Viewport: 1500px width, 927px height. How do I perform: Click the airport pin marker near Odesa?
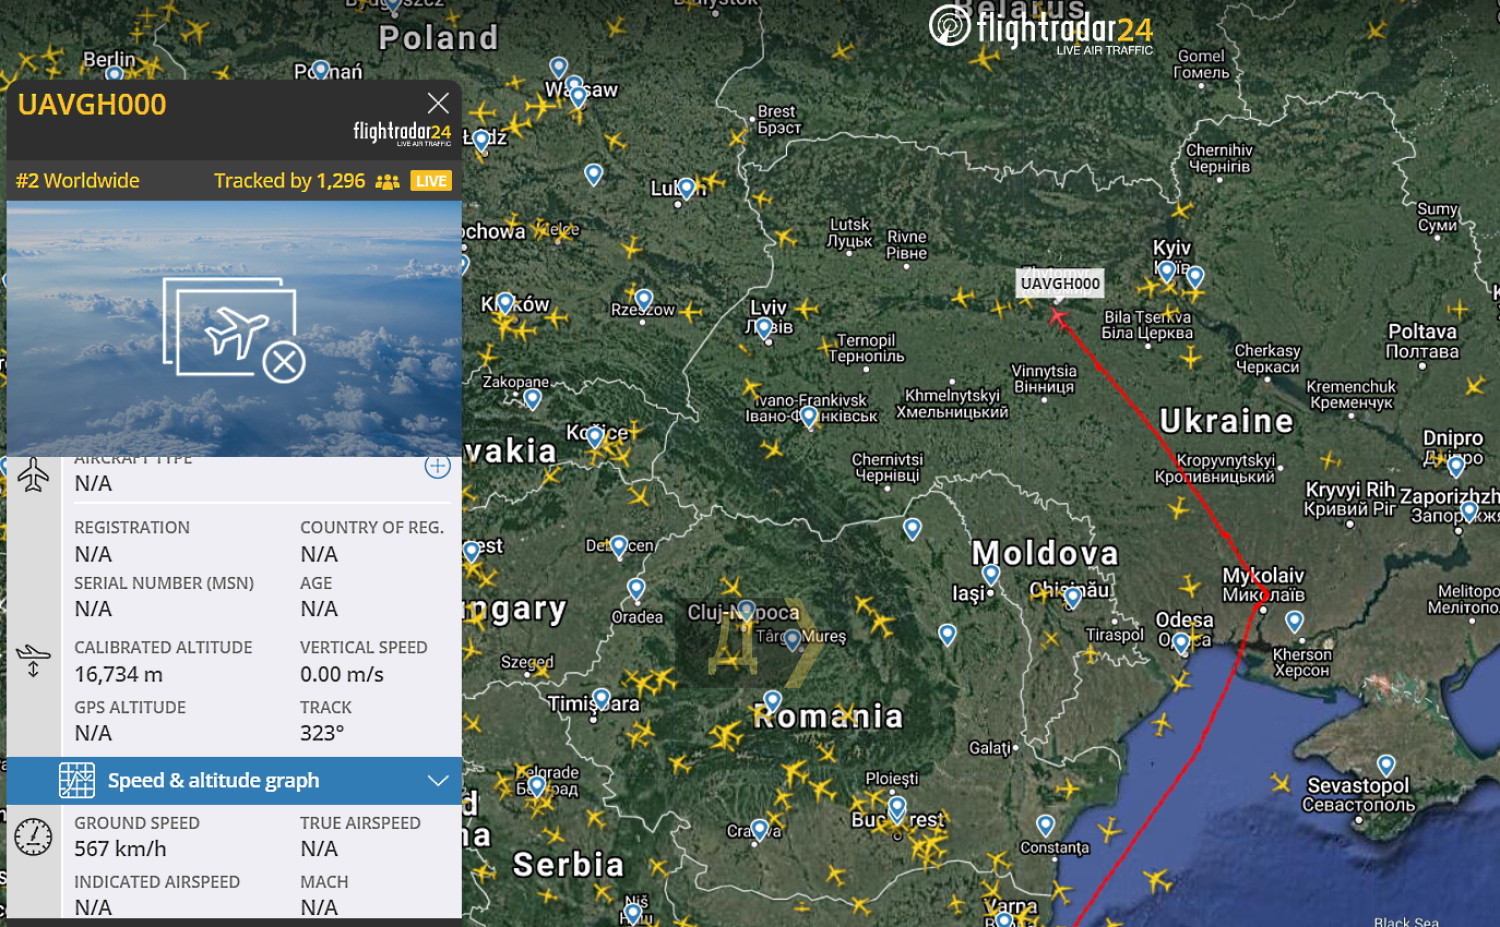(x=1181, y=642)
